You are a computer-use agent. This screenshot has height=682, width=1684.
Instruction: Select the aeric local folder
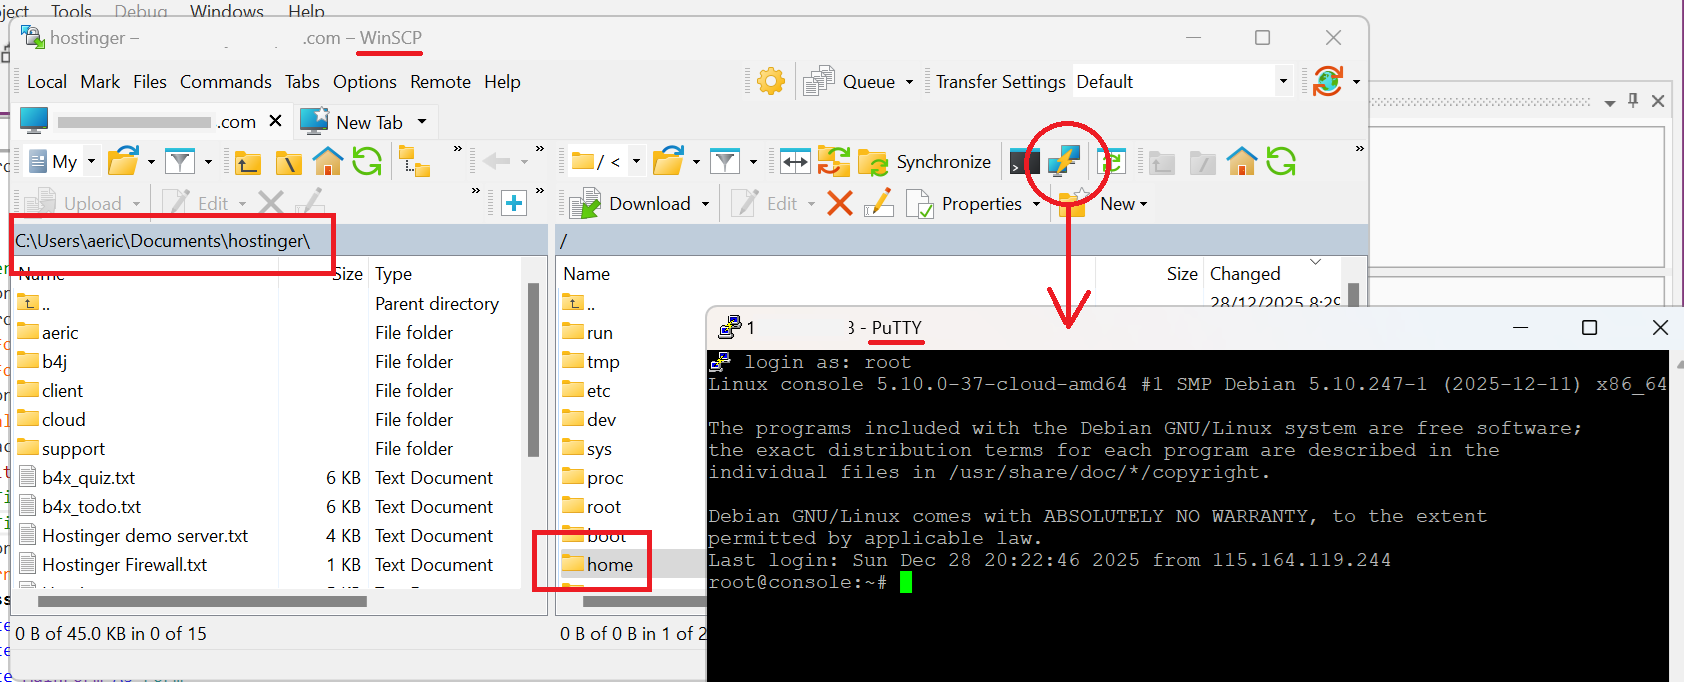click(60, 332)
